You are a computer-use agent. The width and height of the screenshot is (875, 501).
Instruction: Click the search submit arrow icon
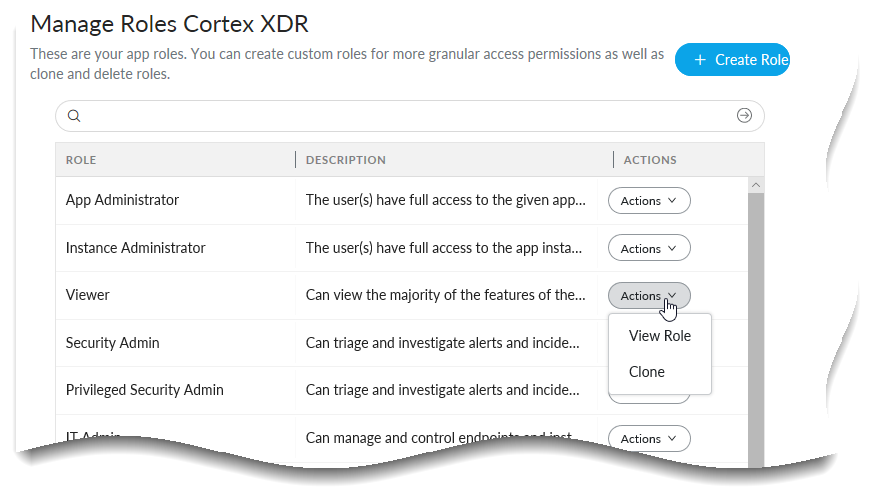coord(744,116)
